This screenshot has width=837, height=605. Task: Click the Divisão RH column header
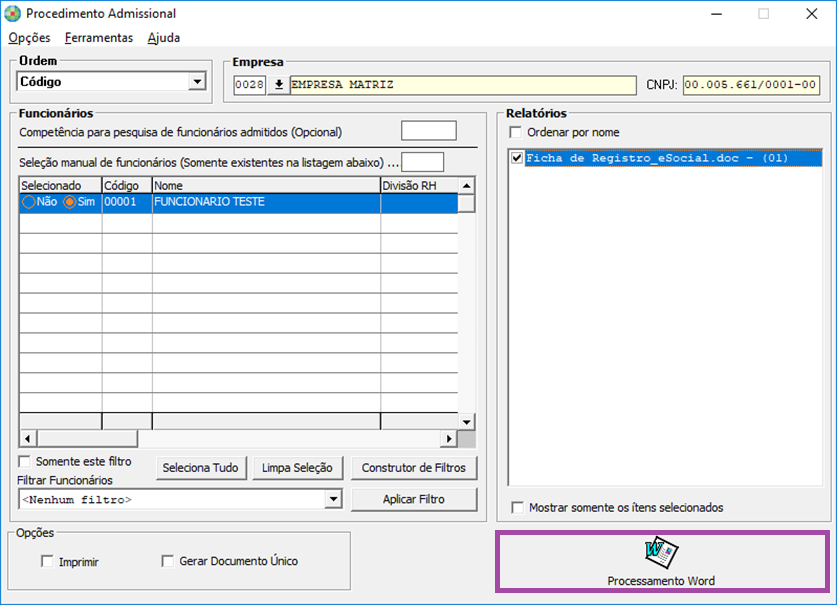[419, 186]
